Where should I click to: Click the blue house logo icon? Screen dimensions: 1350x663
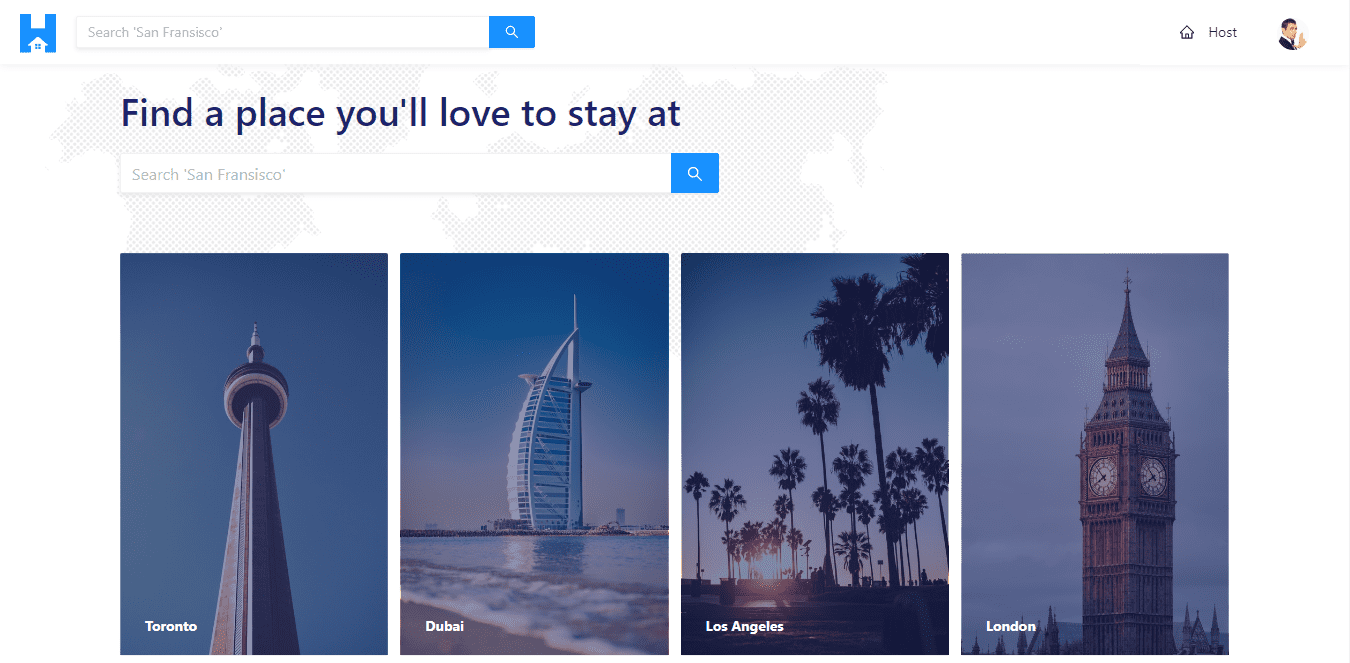tap(38, 33)
